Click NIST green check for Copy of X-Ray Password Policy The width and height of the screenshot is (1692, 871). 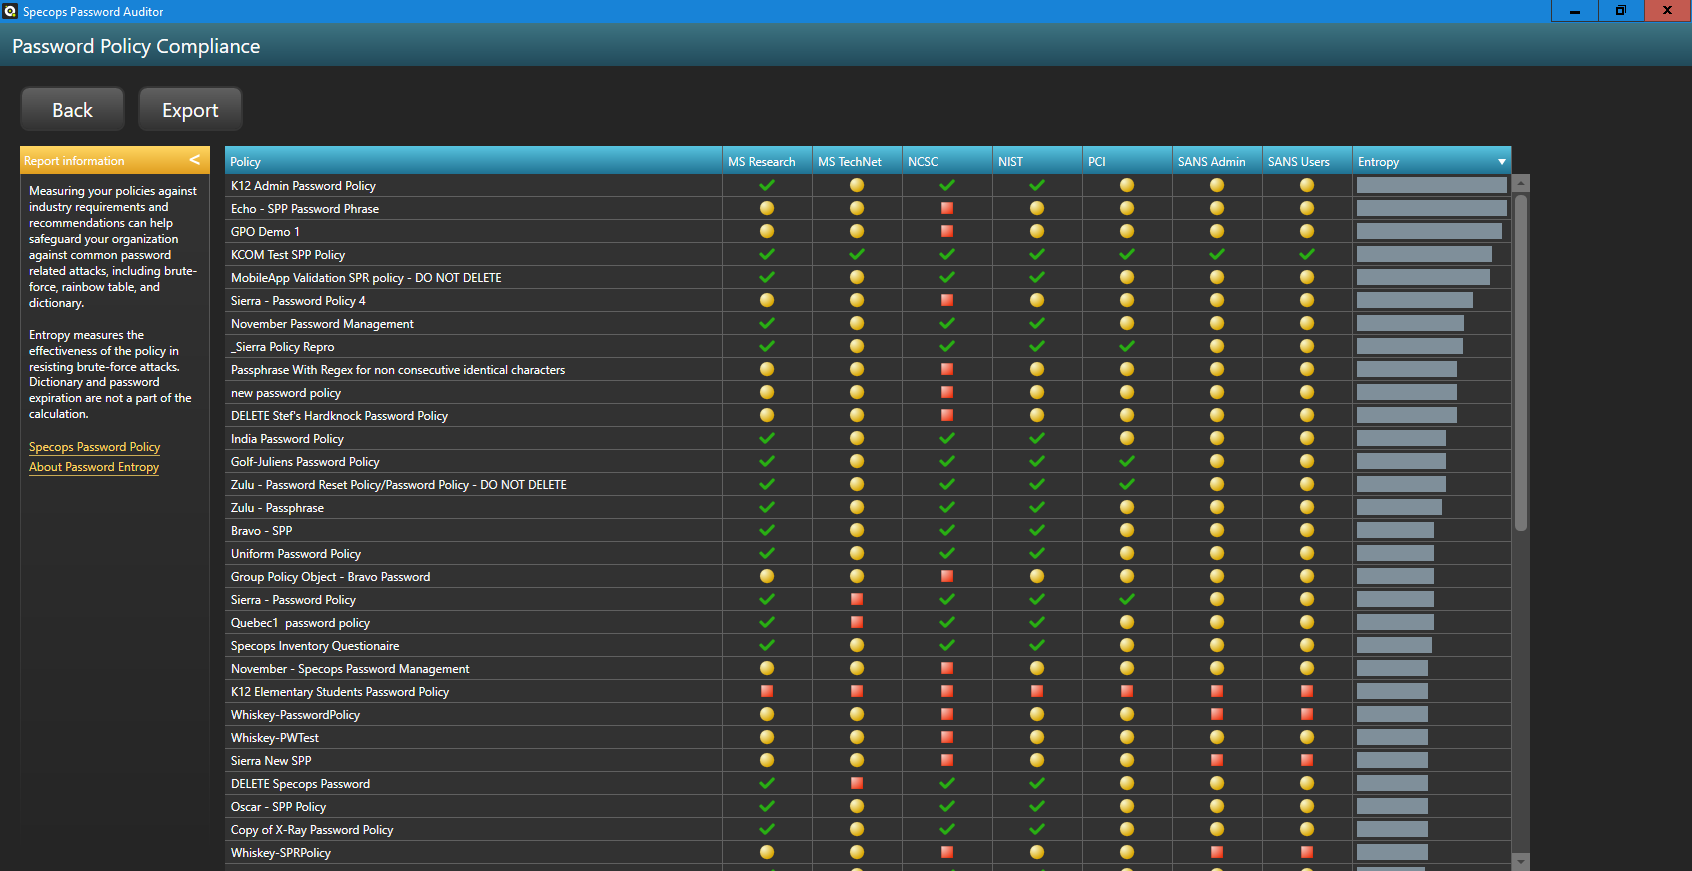[x=1037, y=829]
